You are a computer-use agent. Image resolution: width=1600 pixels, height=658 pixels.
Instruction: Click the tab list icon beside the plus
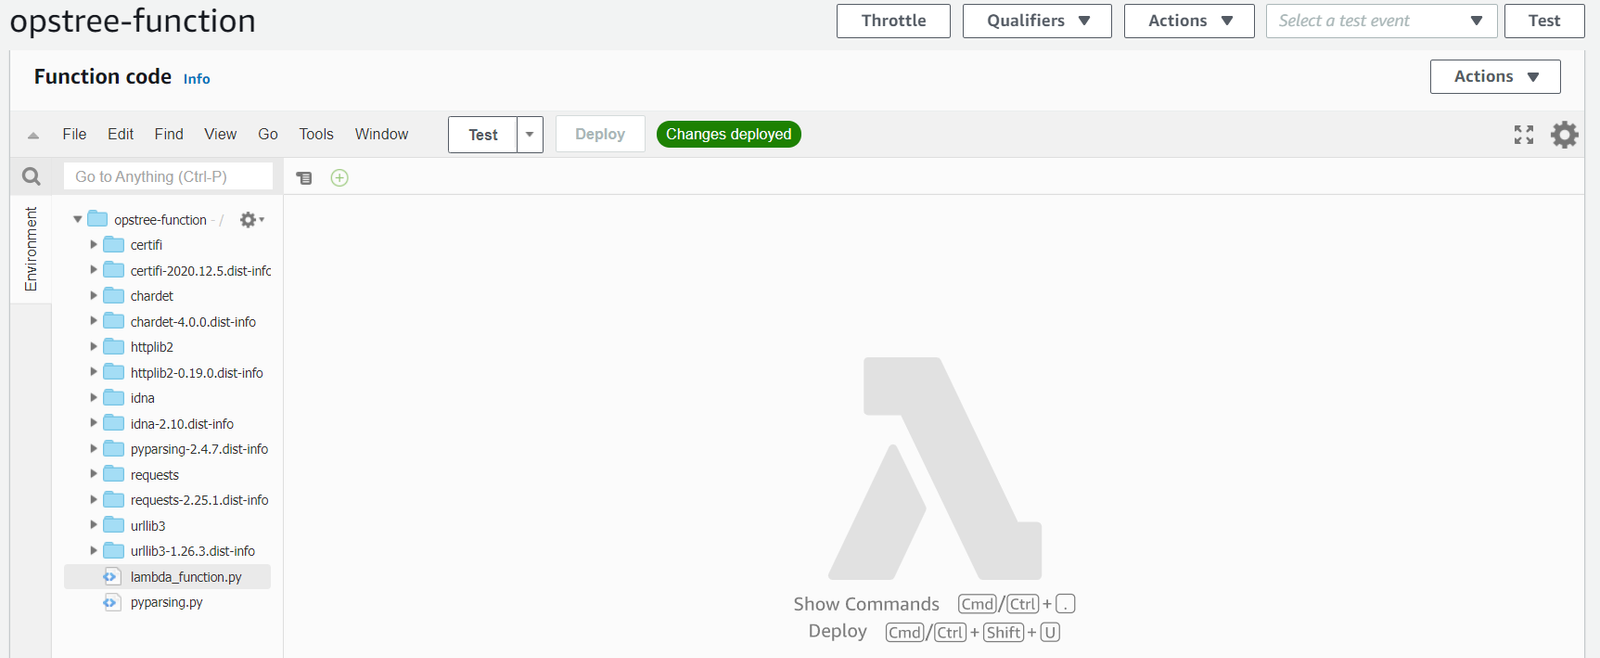pyautogui.click(x=305, y=178)
